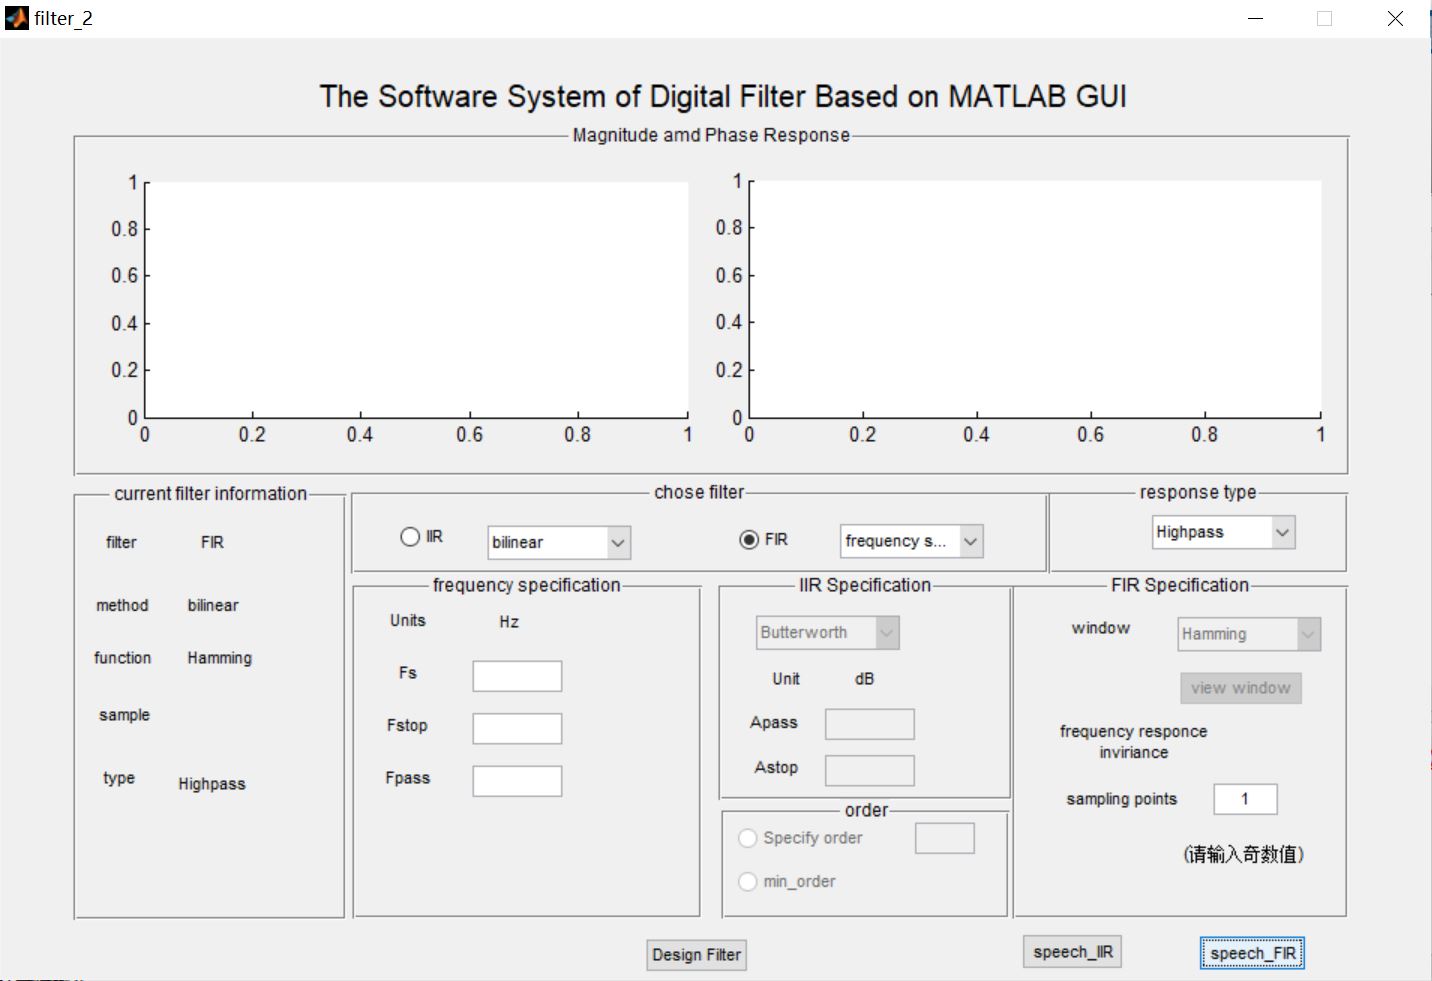Image resolution: width=1432 pixels, height=981 pixels.
Task: Click the sampling points input field
Action: (1245, 799)
